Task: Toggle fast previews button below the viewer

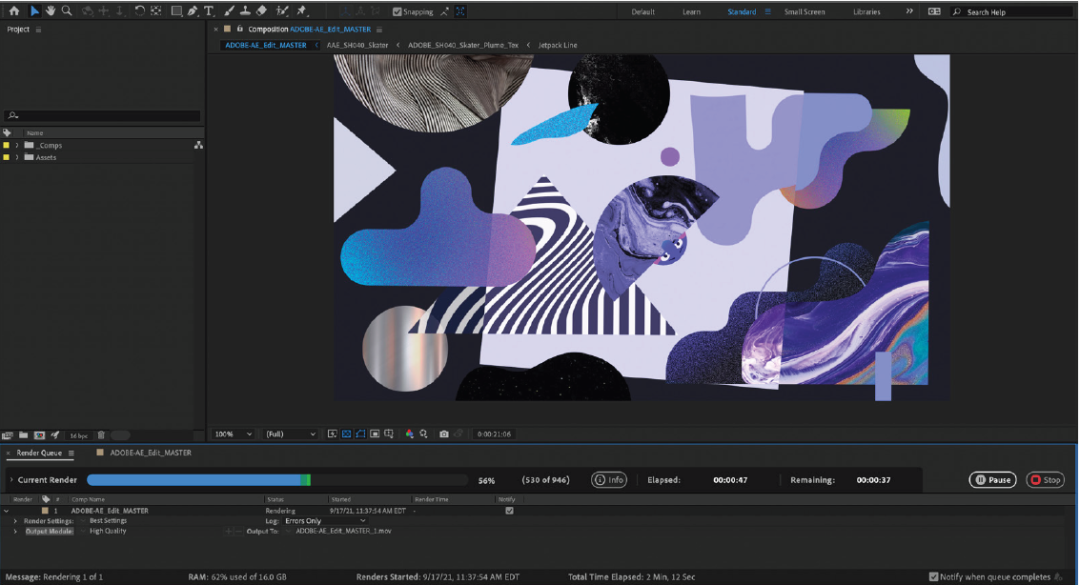Action: (332, 434)
